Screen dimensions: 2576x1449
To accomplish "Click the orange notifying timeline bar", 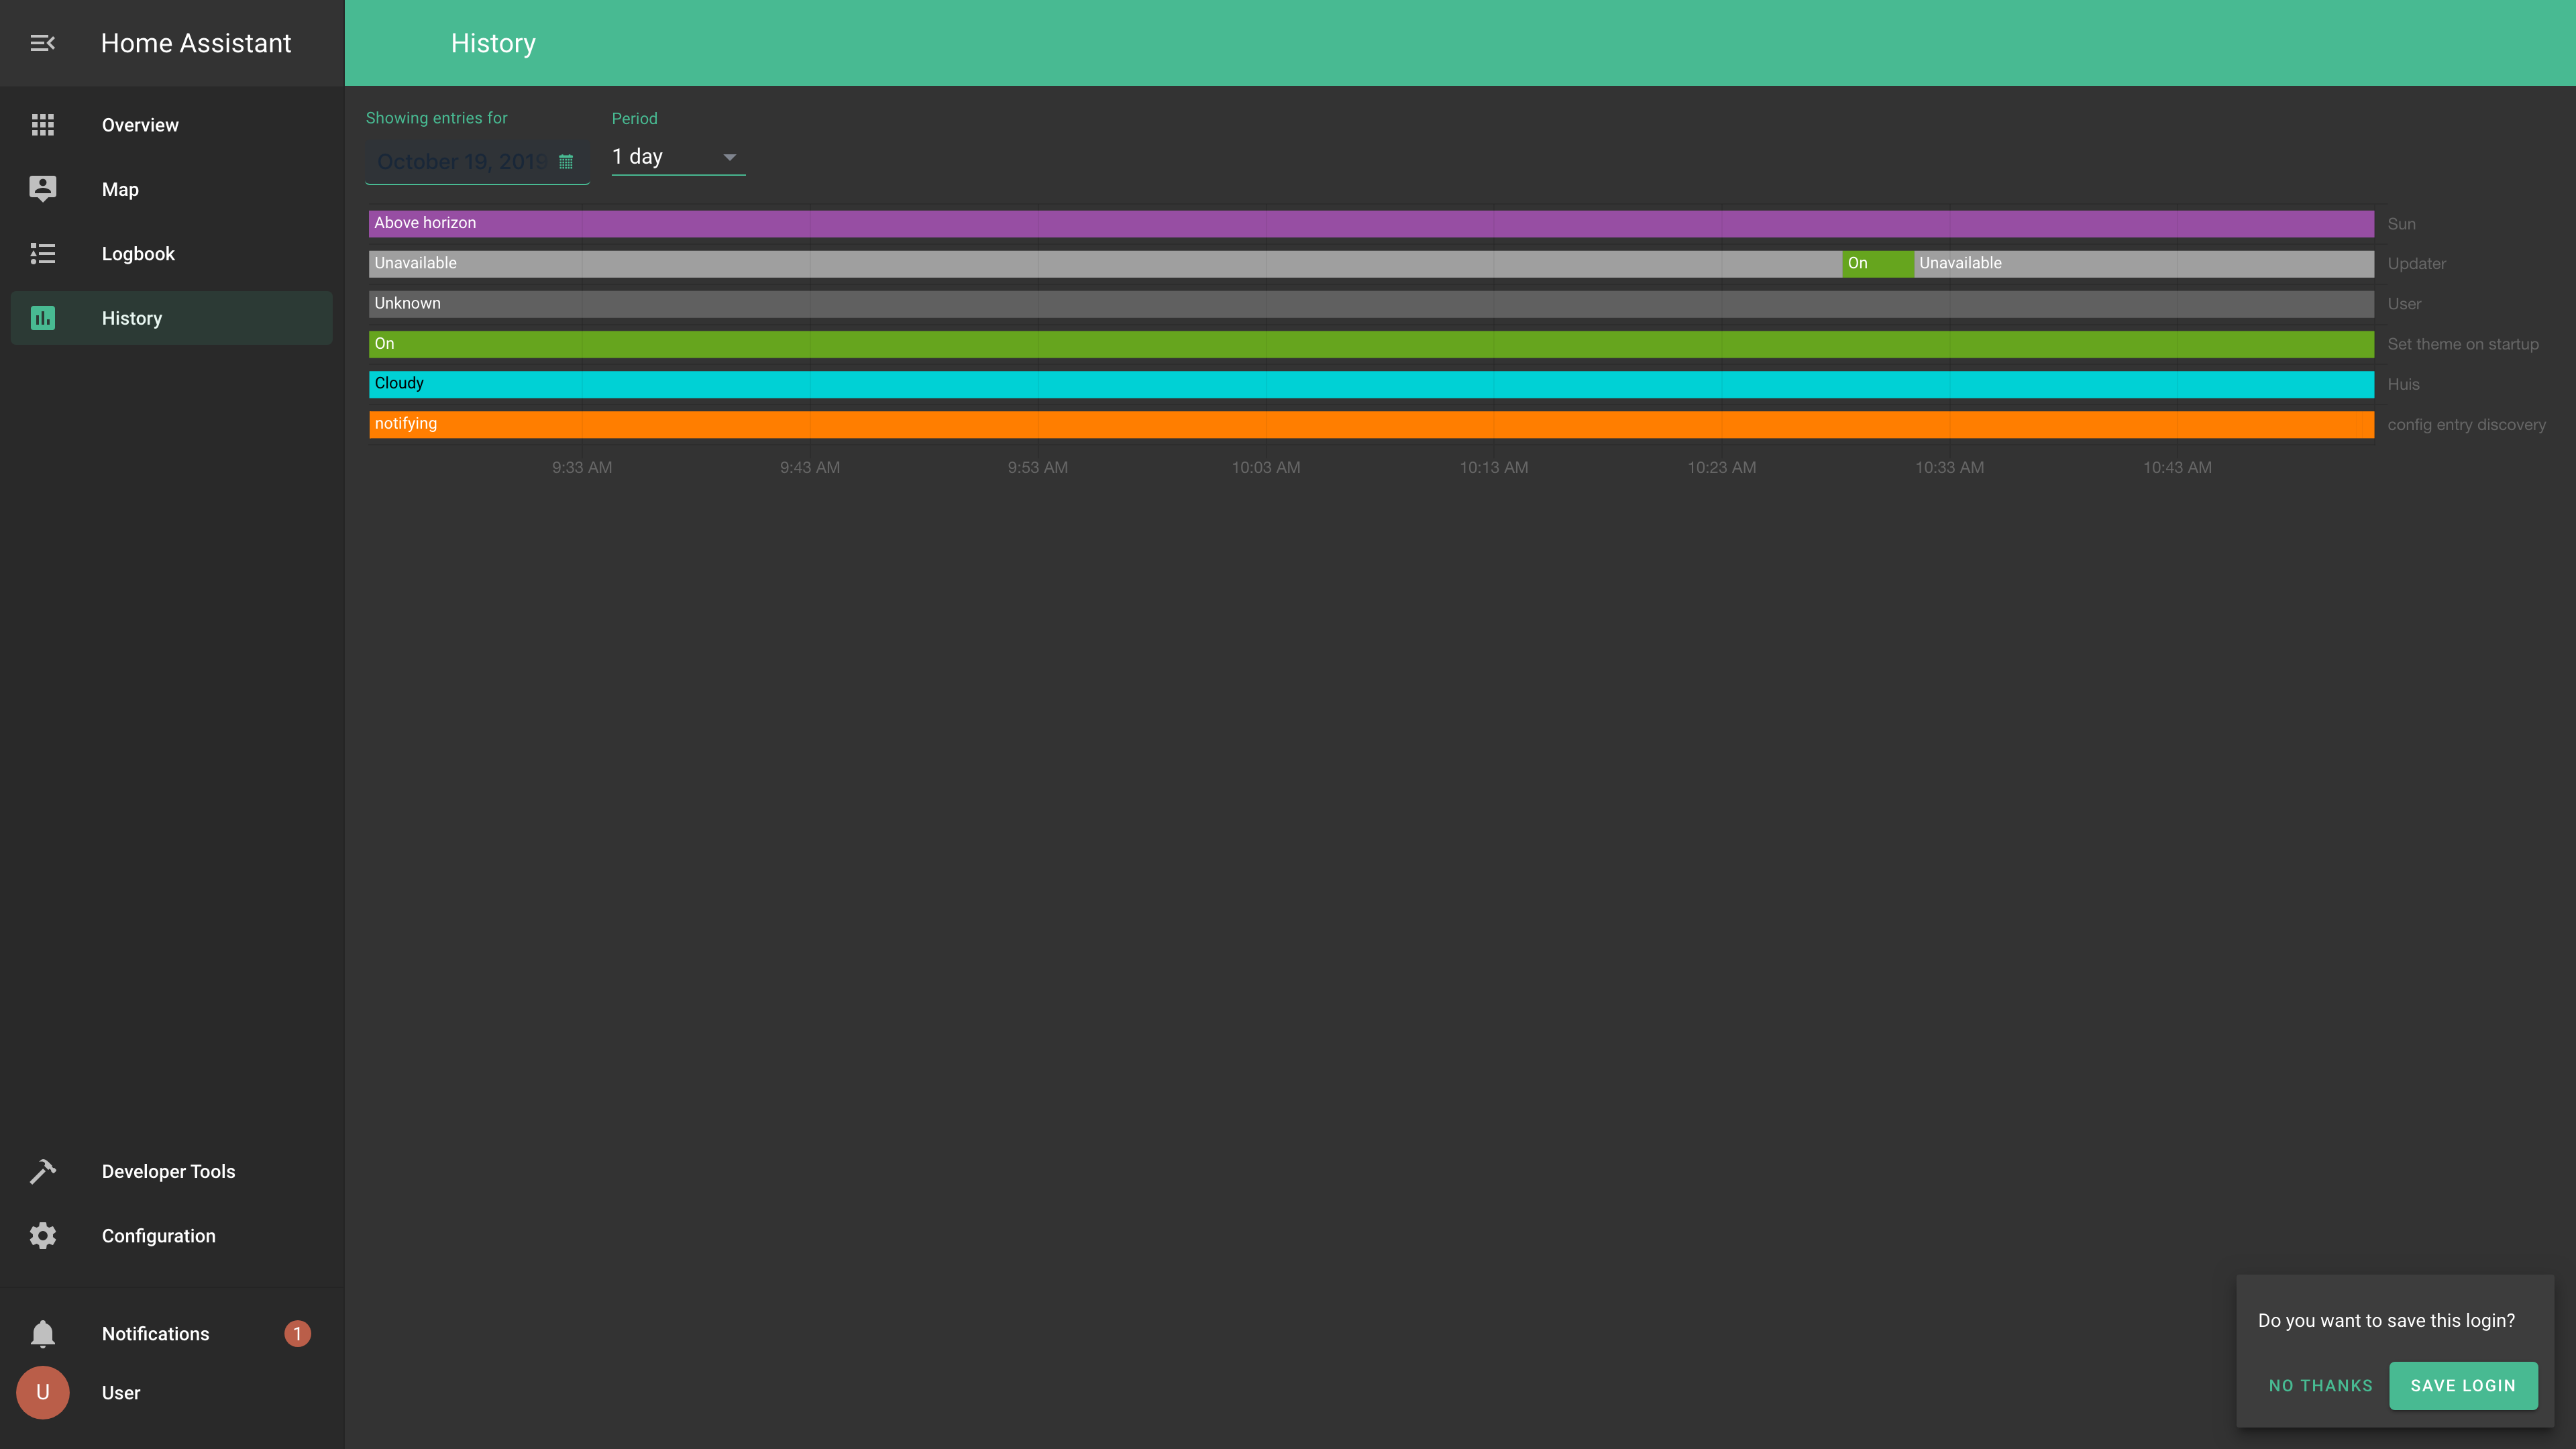I will 1370,424.
